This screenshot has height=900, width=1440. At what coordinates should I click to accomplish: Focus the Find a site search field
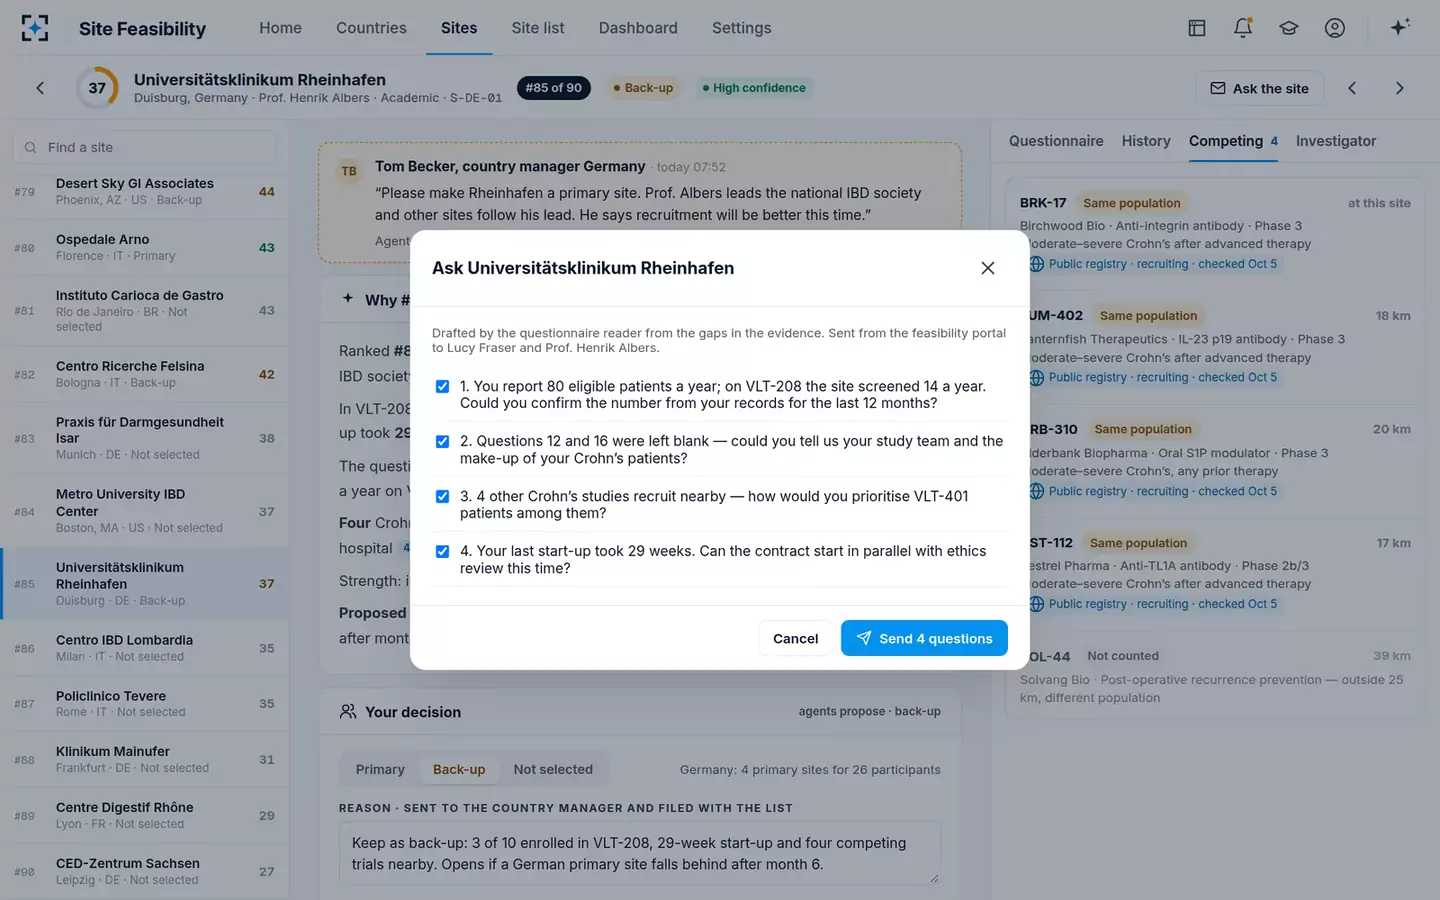pyautogui.click(x=145, y=147)
